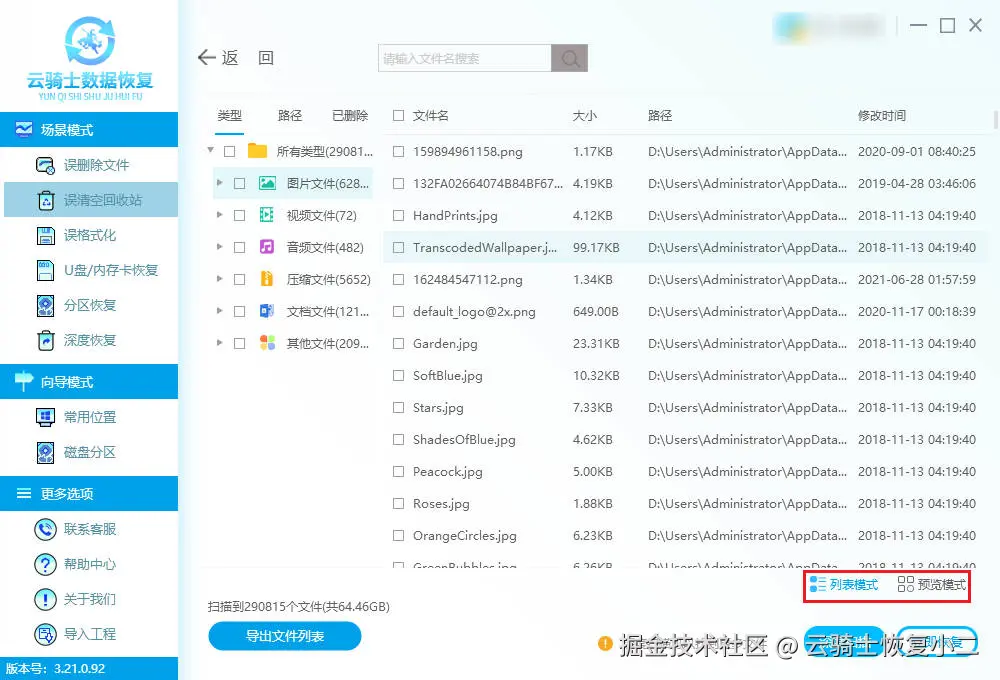Open 磁盘分区 in the sidebar
Viewport: 1000px width, 680px height.
(x=76, y=452)
